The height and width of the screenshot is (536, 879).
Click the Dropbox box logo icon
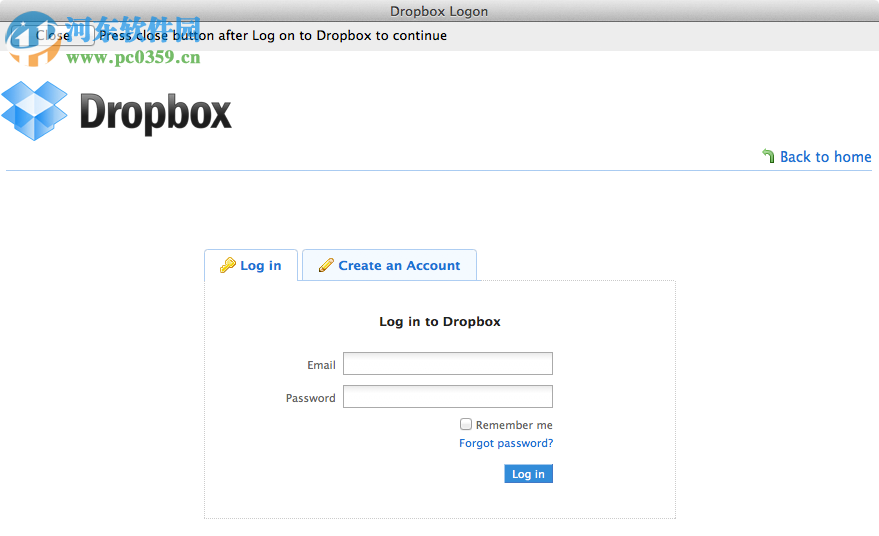[34, 110]
